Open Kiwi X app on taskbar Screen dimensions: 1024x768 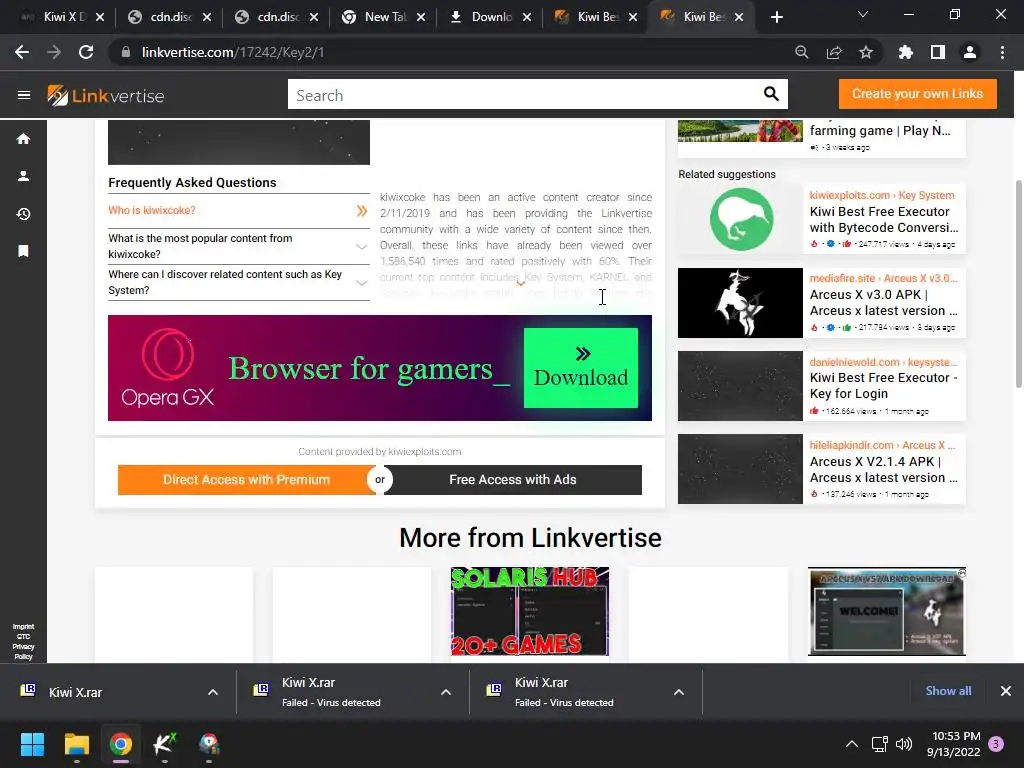coord(165,744)
